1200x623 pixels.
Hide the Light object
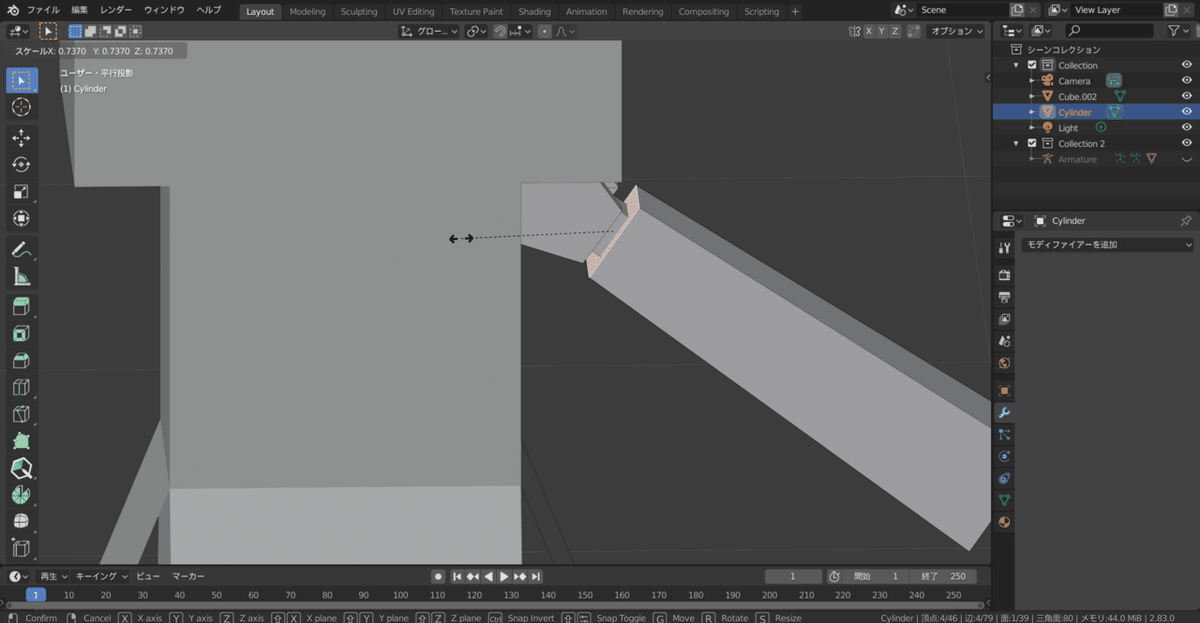point(1187,128)
